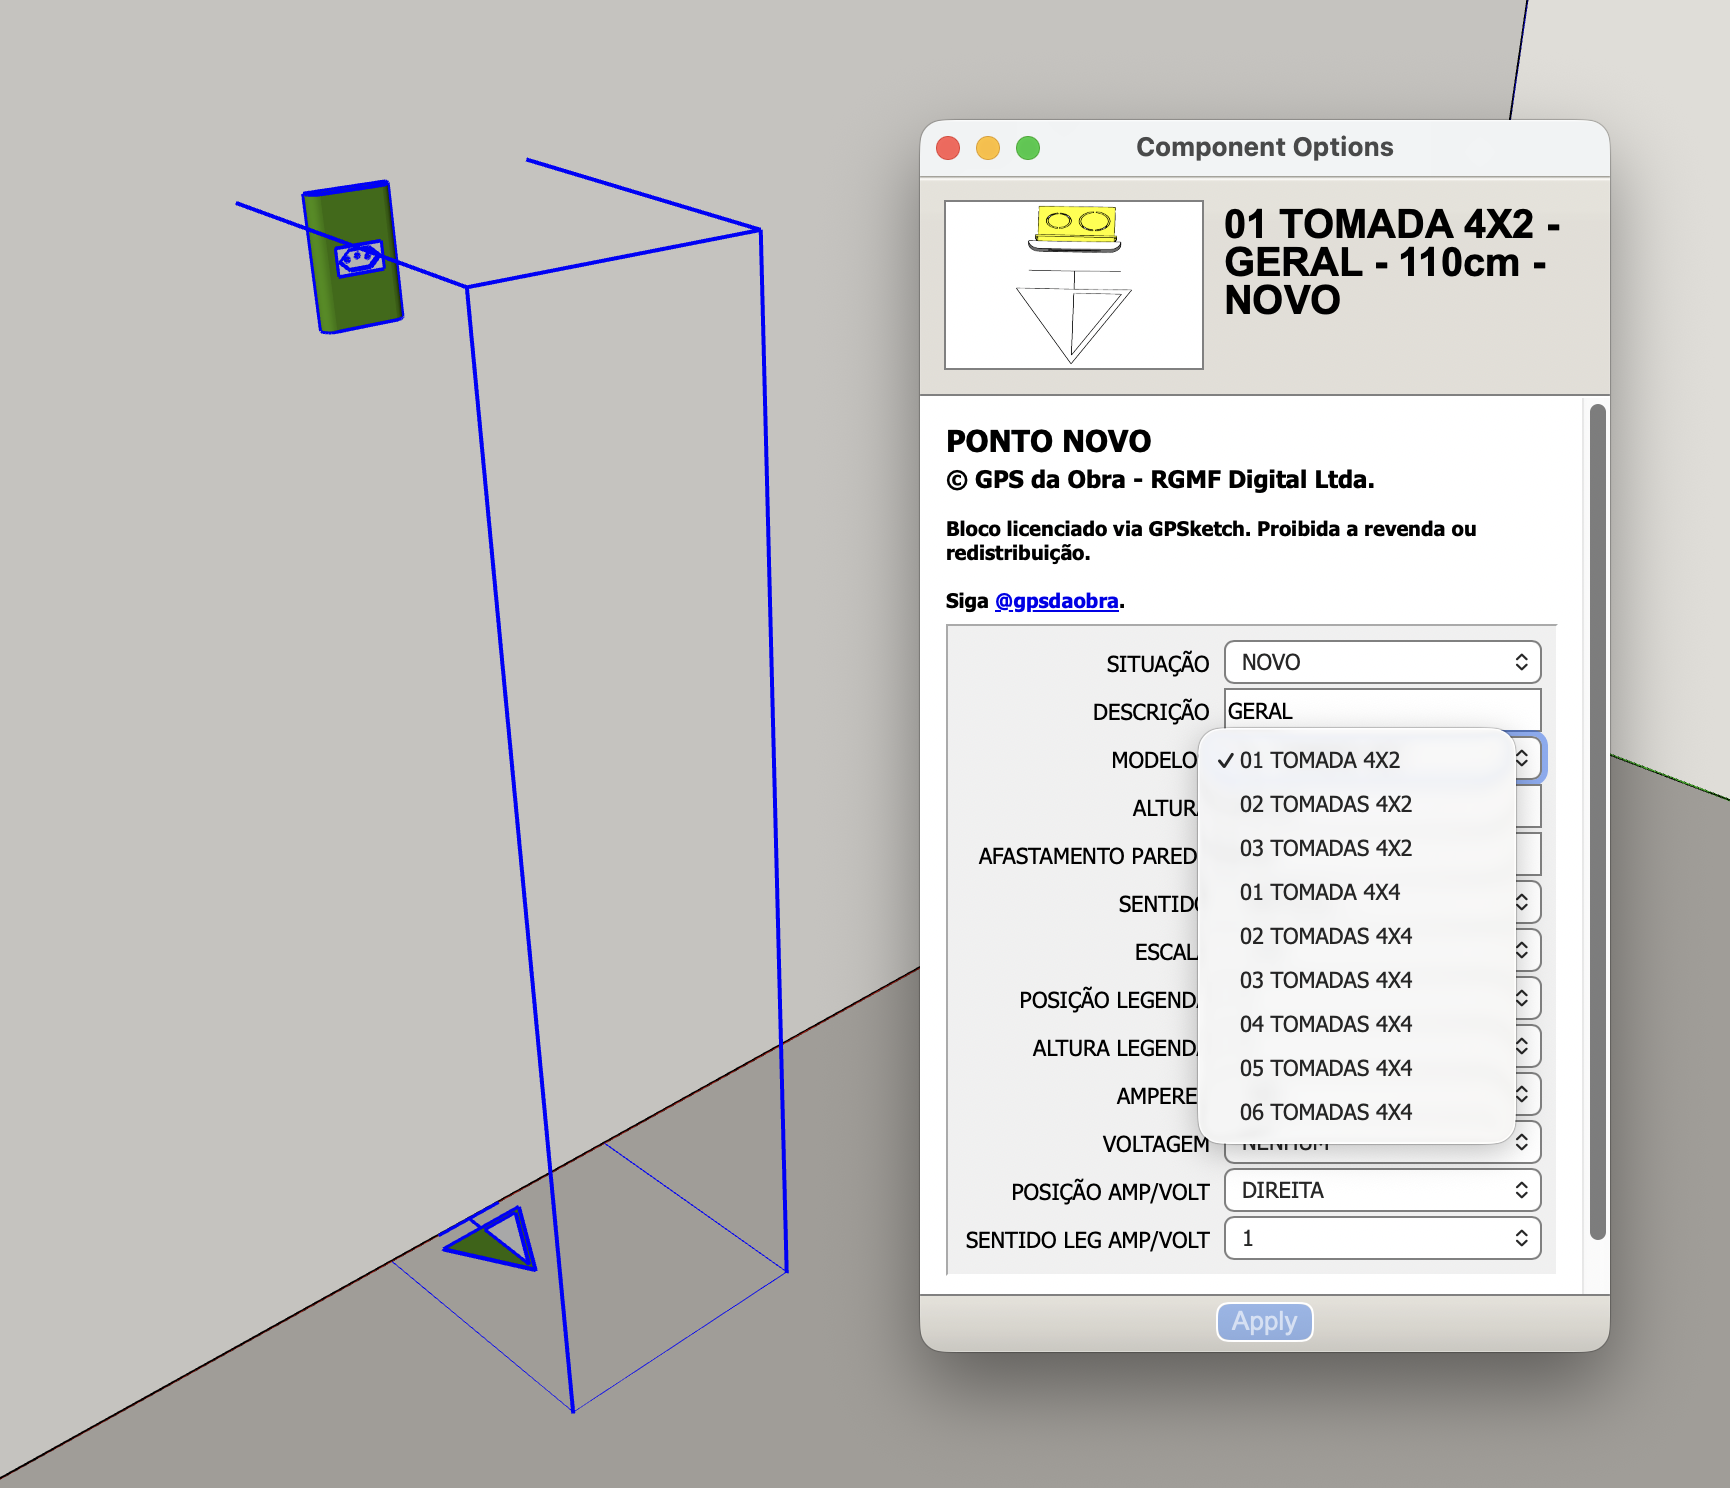
Task: Pick 01 TOMADA 4X4 from the list
Action: coord(1356,892)
